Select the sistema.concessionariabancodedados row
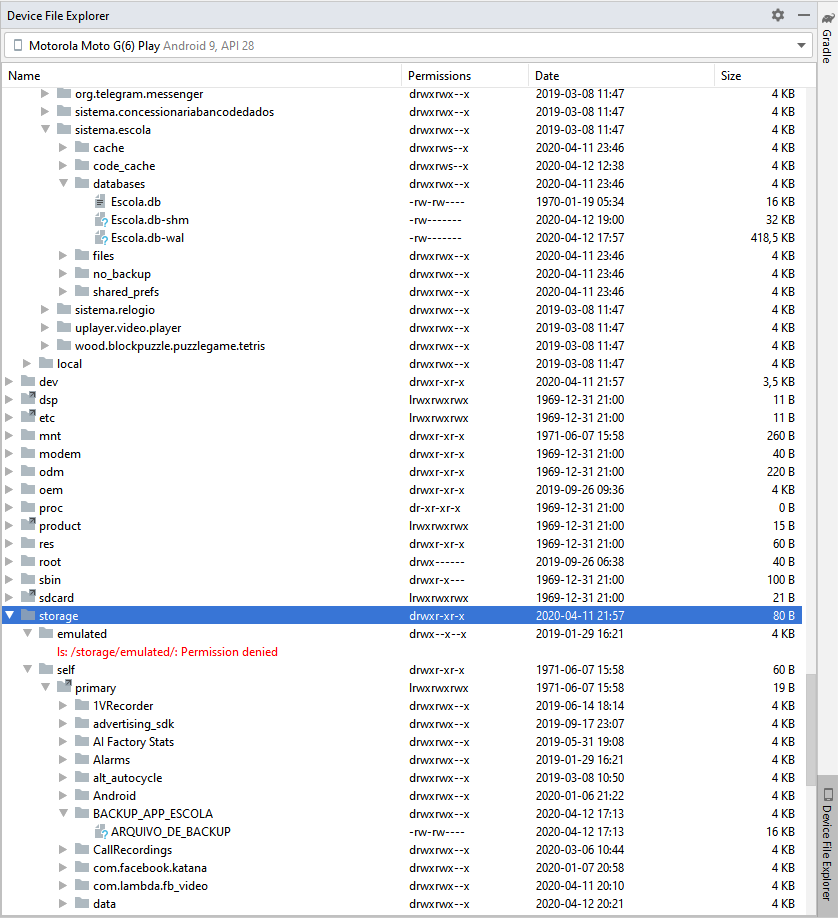The image size is (838, 918). point(402,112)
